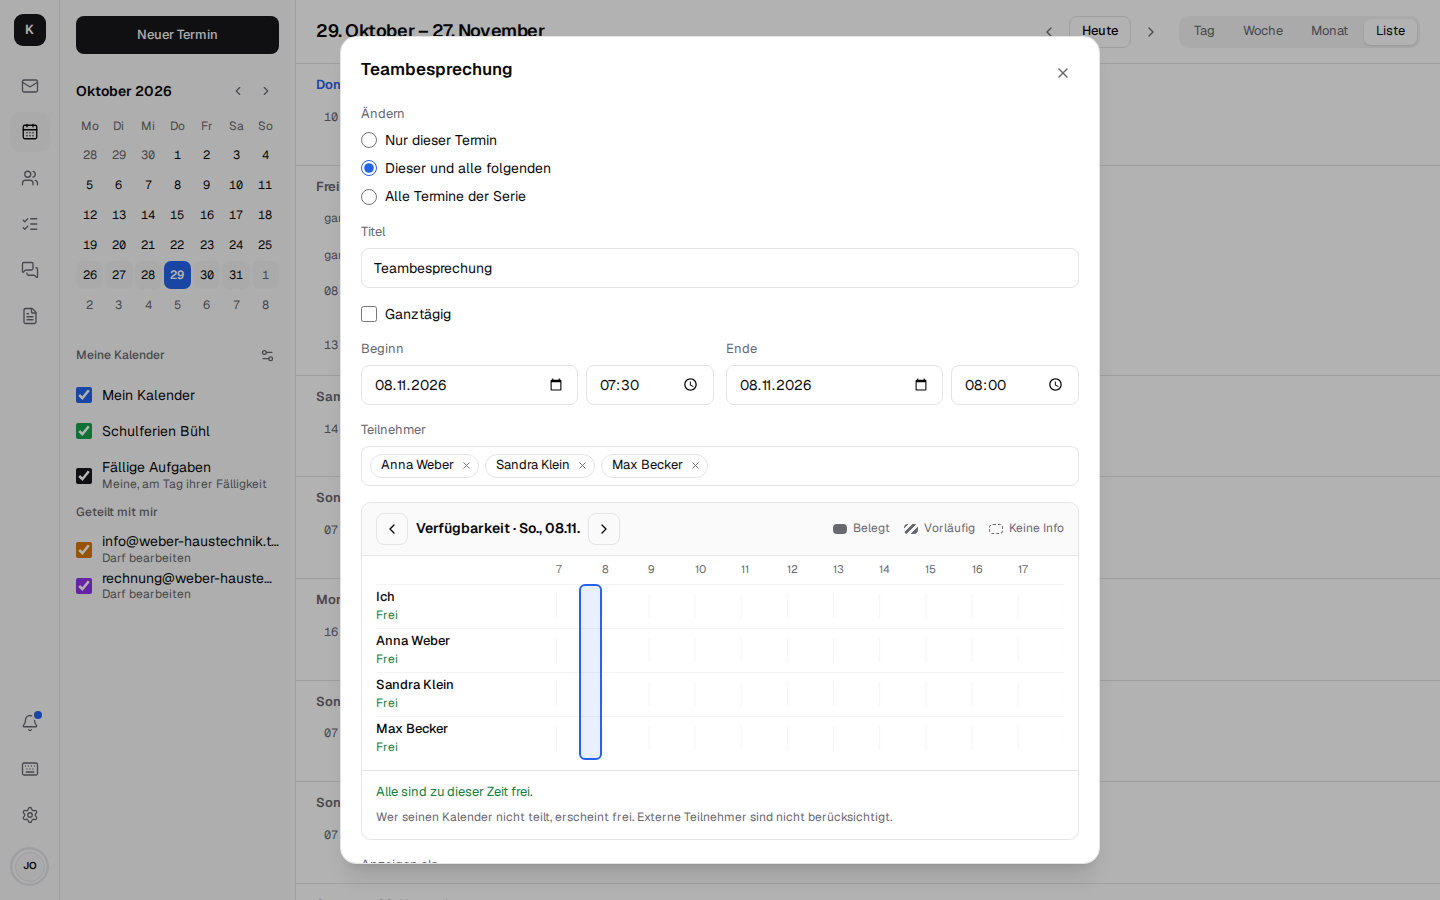
Task: Open the tasks checklist icon in sidebar
Action: click(30, 224)
